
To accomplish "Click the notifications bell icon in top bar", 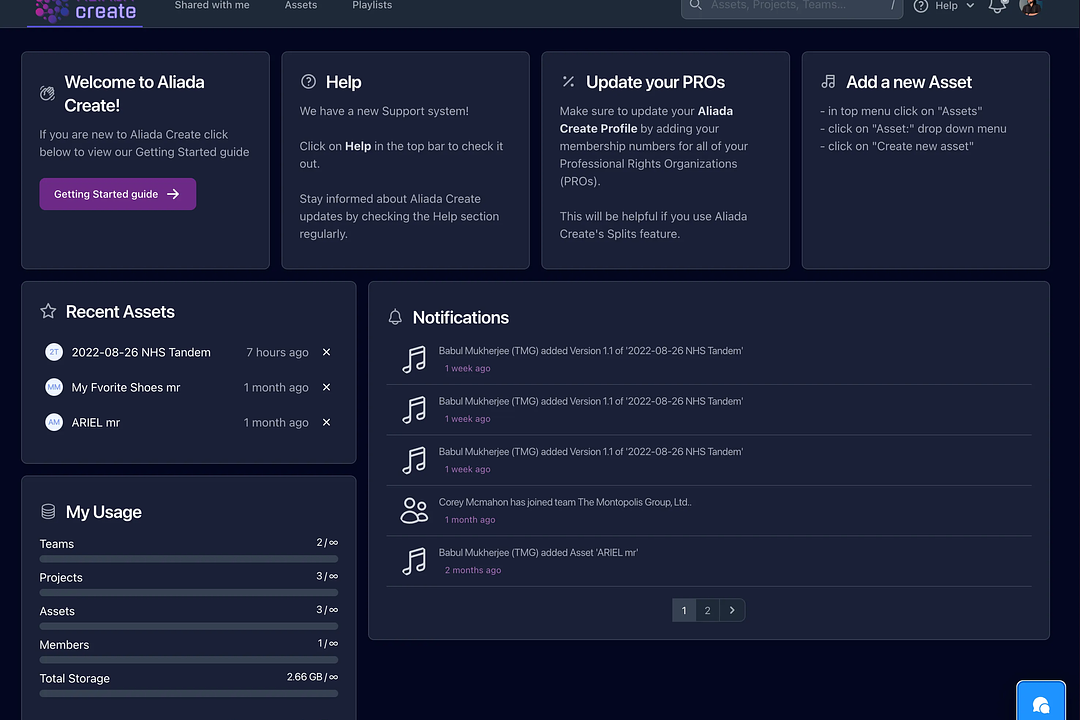I will pyautogui.click(x=997, y=6).
